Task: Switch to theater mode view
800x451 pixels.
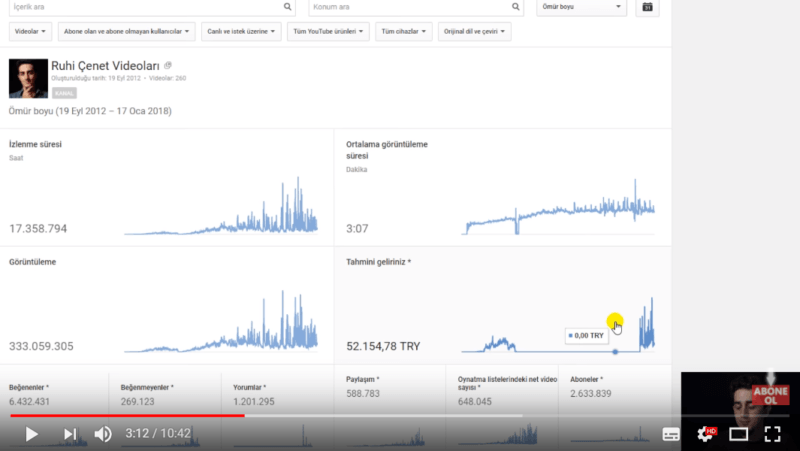Action: click(739, 434)
